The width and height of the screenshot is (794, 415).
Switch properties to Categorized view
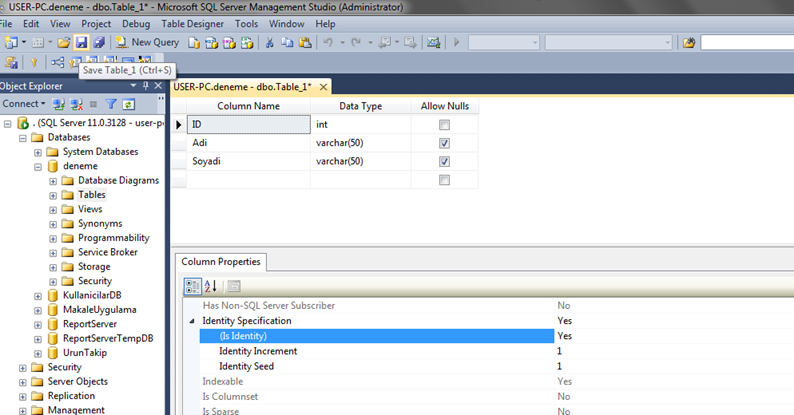(x=192, y=286)
